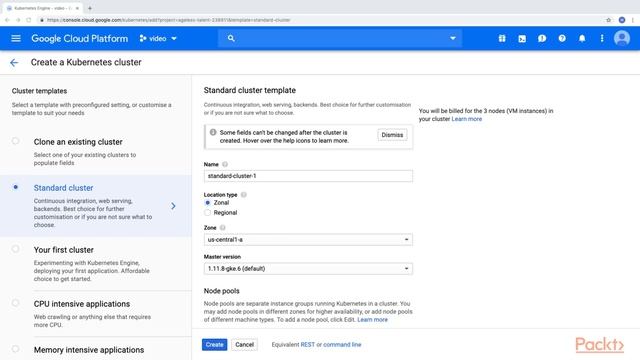Viewport: 640px width, 360px height.
Task: Click the browser three-dot menu
Action: pos(633,20)
